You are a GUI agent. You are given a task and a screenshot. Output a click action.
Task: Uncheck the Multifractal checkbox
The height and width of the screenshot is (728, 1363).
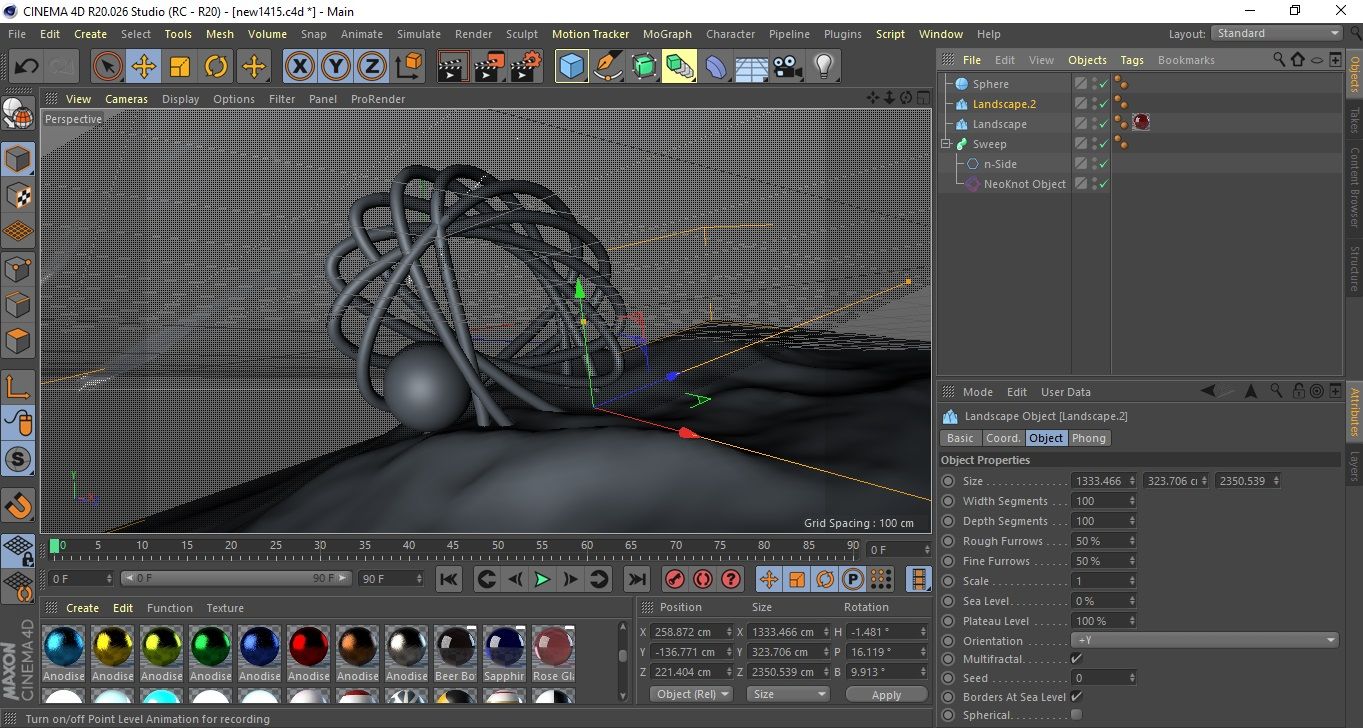click(1076, 658)
